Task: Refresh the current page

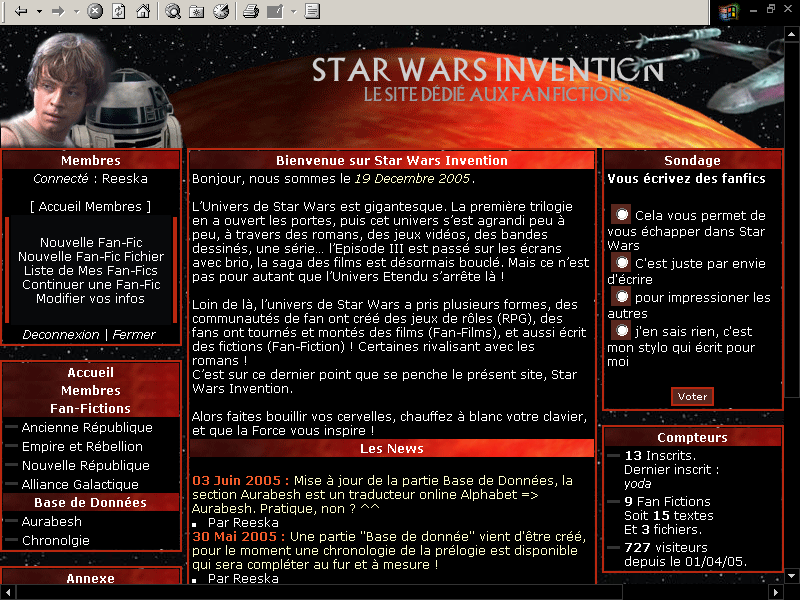Action: click(x=118, y=11)
